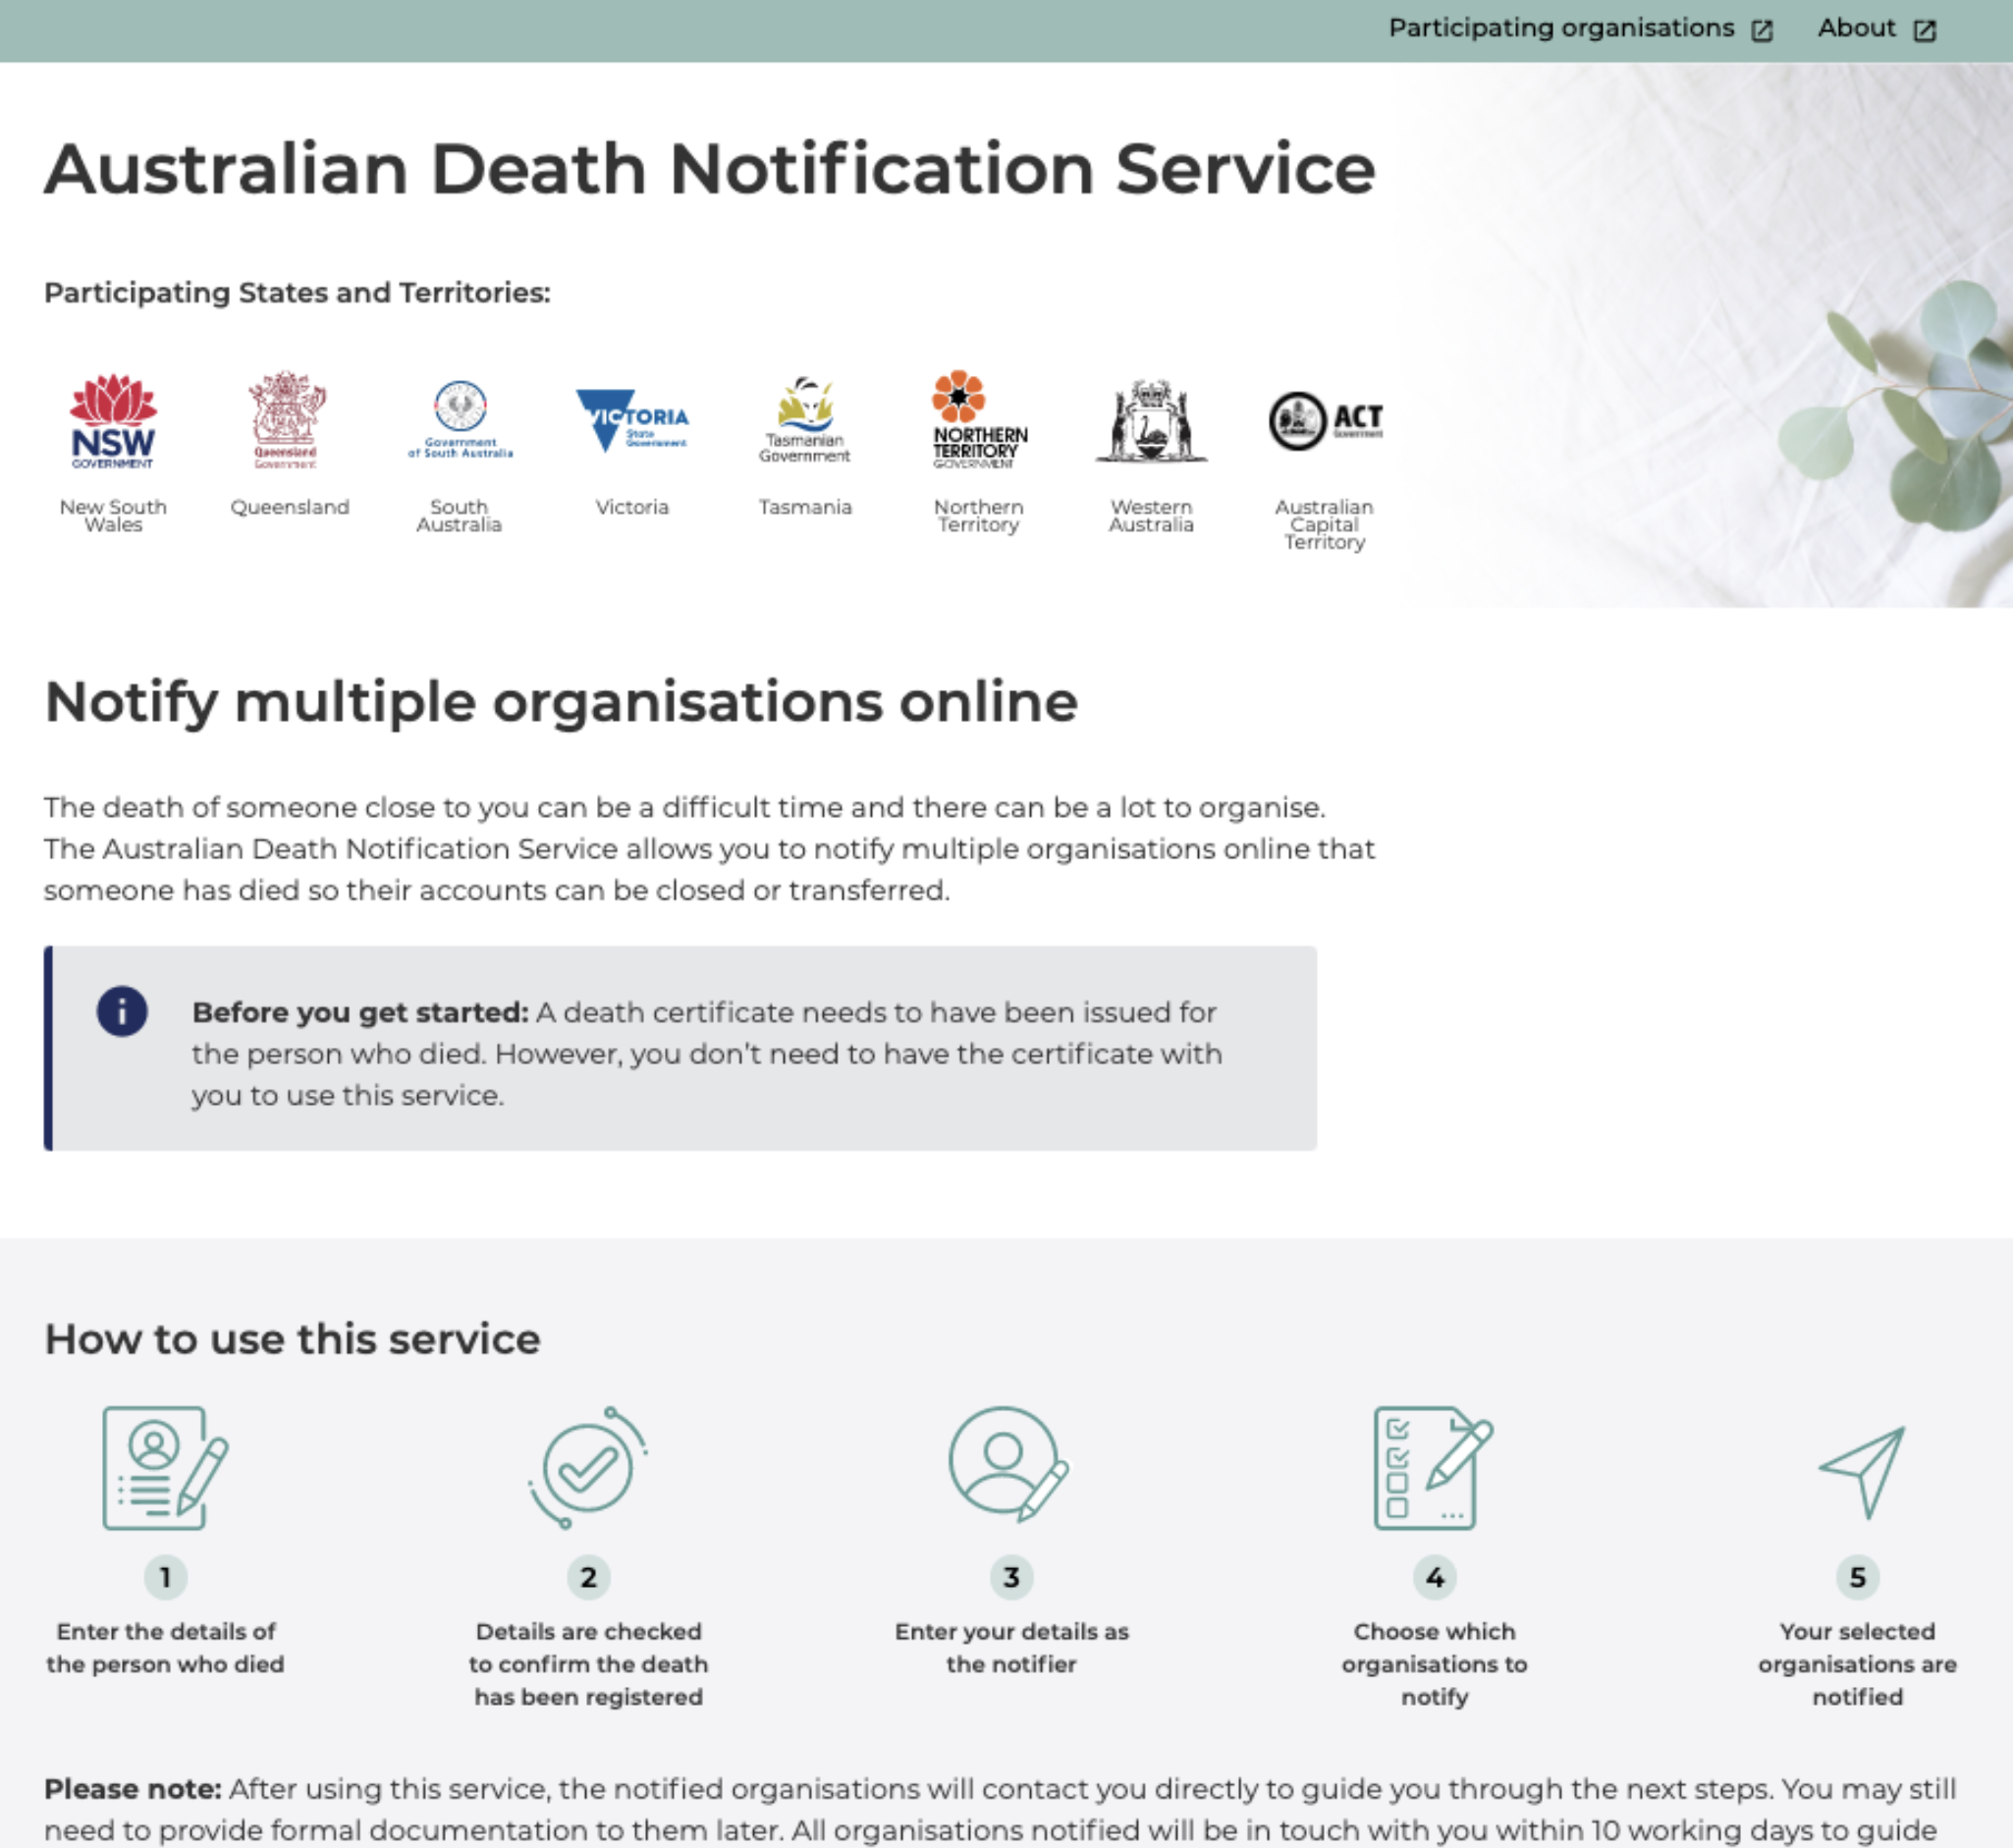Click the "New South Wales" label
2013x1848 pixels.
point(113,515)
